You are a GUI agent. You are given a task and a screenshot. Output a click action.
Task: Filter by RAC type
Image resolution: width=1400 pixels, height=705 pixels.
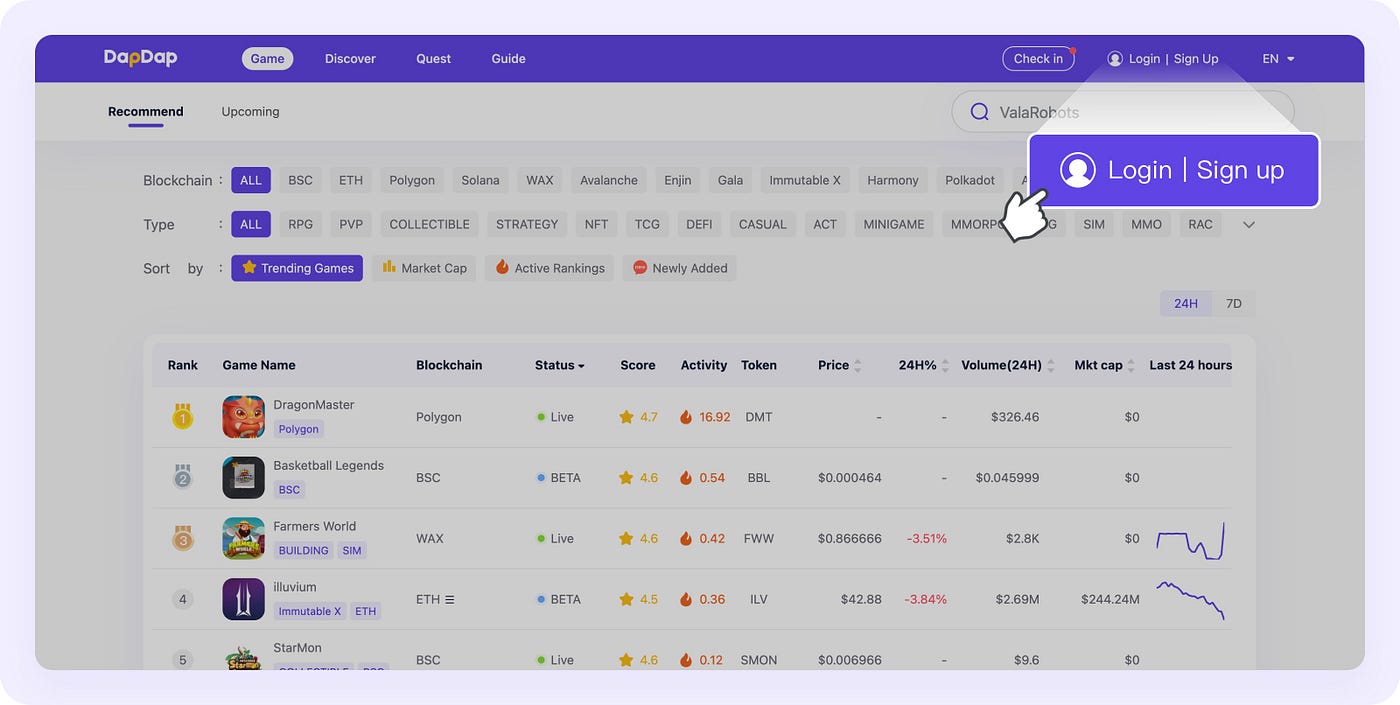click(1201, 224)
